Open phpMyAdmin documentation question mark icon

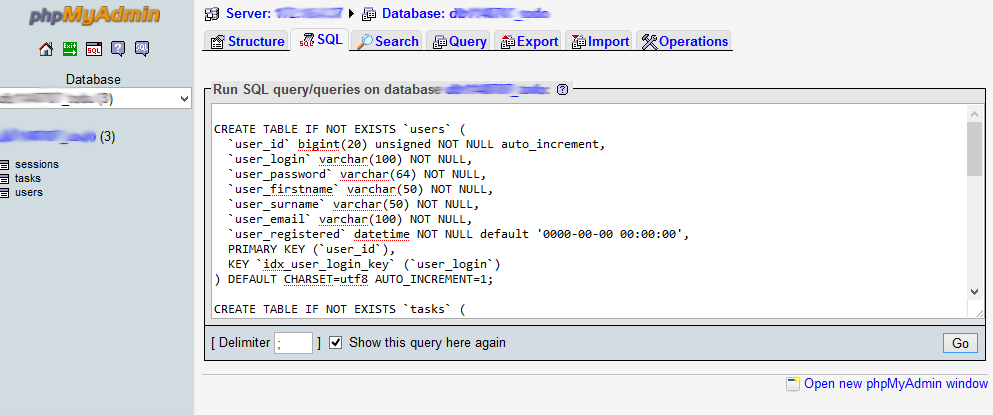[x=118, y=48]
